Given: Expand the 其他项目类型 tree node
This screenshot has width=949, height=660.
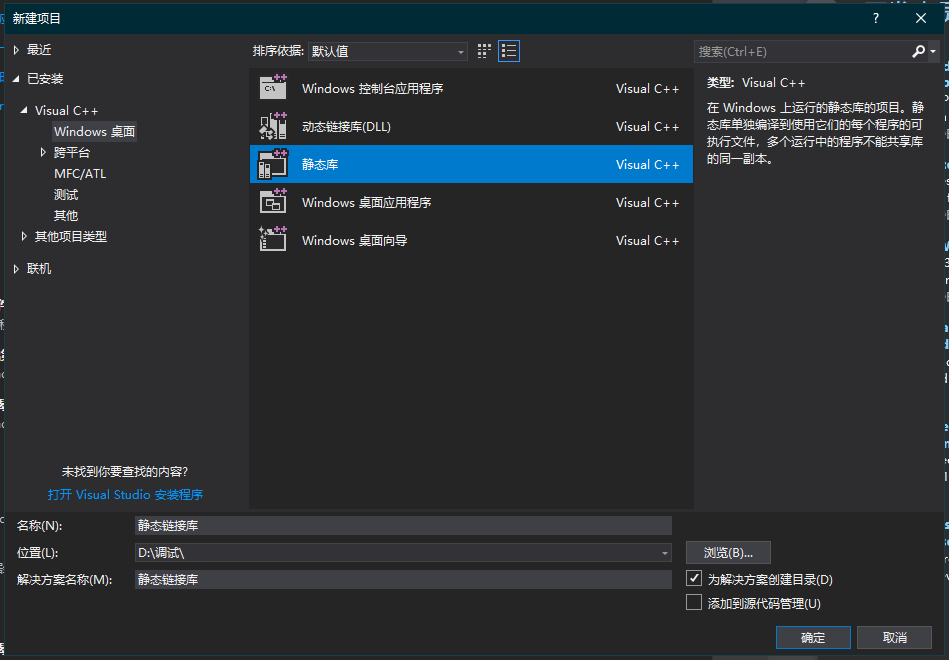Looking at the screenshot, I should (24, 236).
